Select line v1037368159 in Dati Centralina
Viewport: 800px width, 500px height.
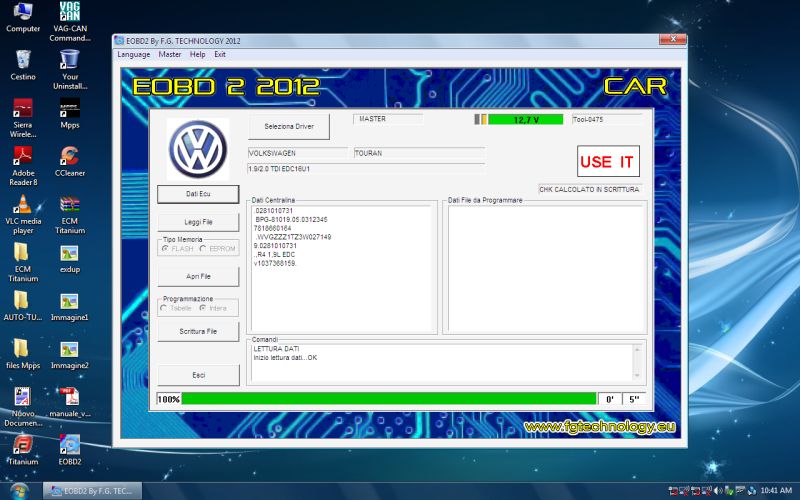point(275,263)
